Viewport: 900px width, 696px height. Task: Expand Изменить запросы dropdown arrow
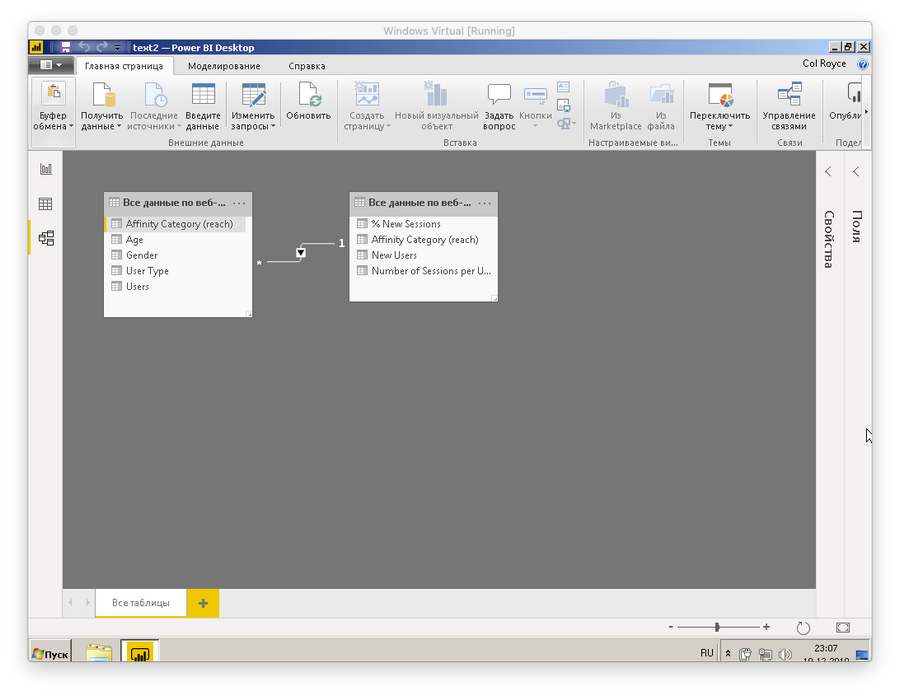point(272,127)
